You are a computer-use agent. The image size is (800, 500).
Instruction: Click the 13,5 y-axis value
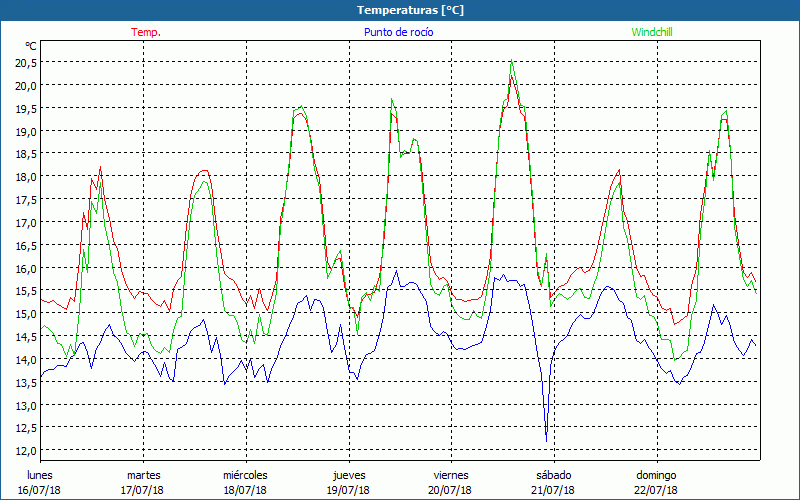[x=26, y=383]
